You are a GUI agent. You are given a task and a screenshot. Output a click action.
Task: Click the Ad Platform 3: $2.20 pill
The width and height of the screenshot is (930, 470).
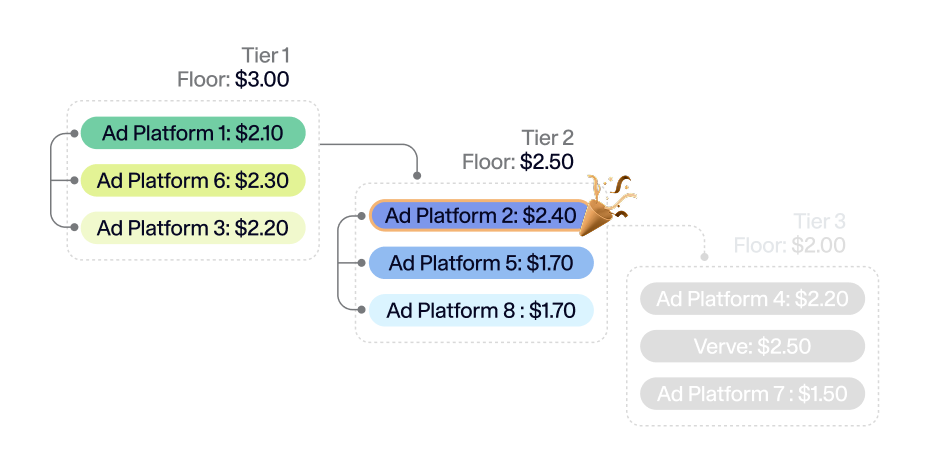click(192, 228)
